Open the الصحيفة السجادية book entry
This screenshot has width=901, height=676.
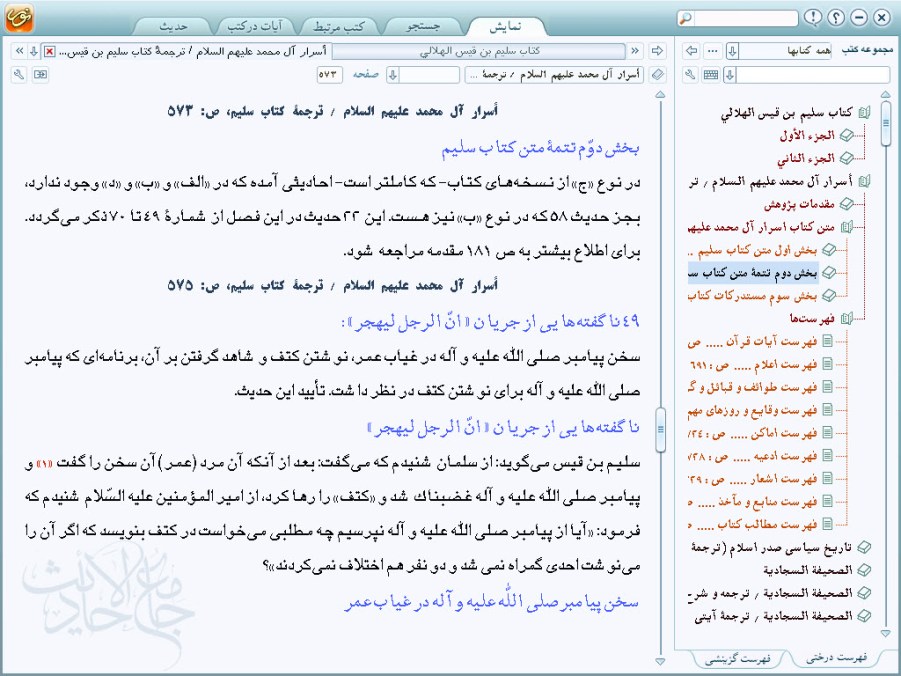[x=808, y=571]
